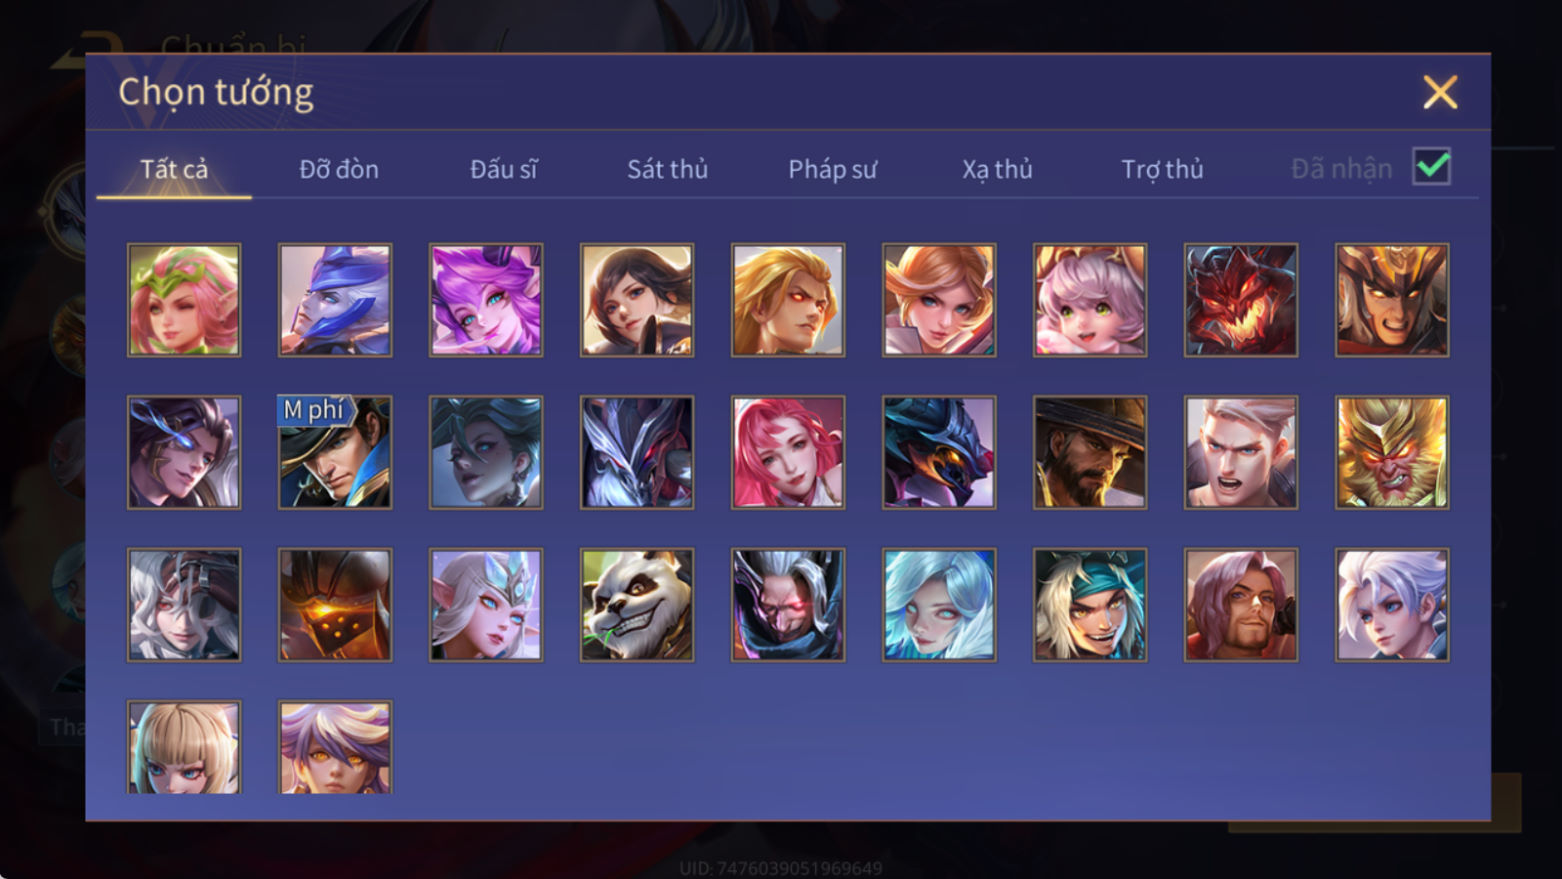The height and width of the screenshot is (879, 1562).
Task: Filter by the Xạ thủ tab
Action: point(997,169)
